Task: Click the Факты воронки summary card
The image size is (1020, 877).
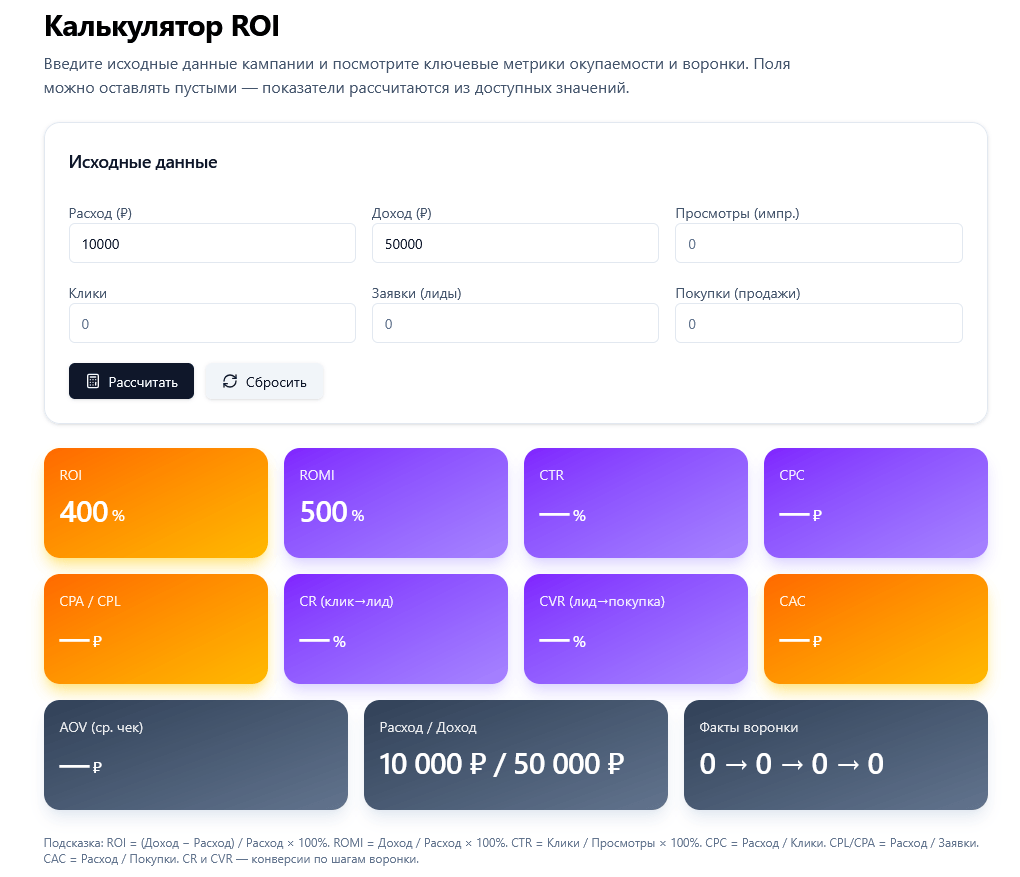Action: tap(836, 754)
